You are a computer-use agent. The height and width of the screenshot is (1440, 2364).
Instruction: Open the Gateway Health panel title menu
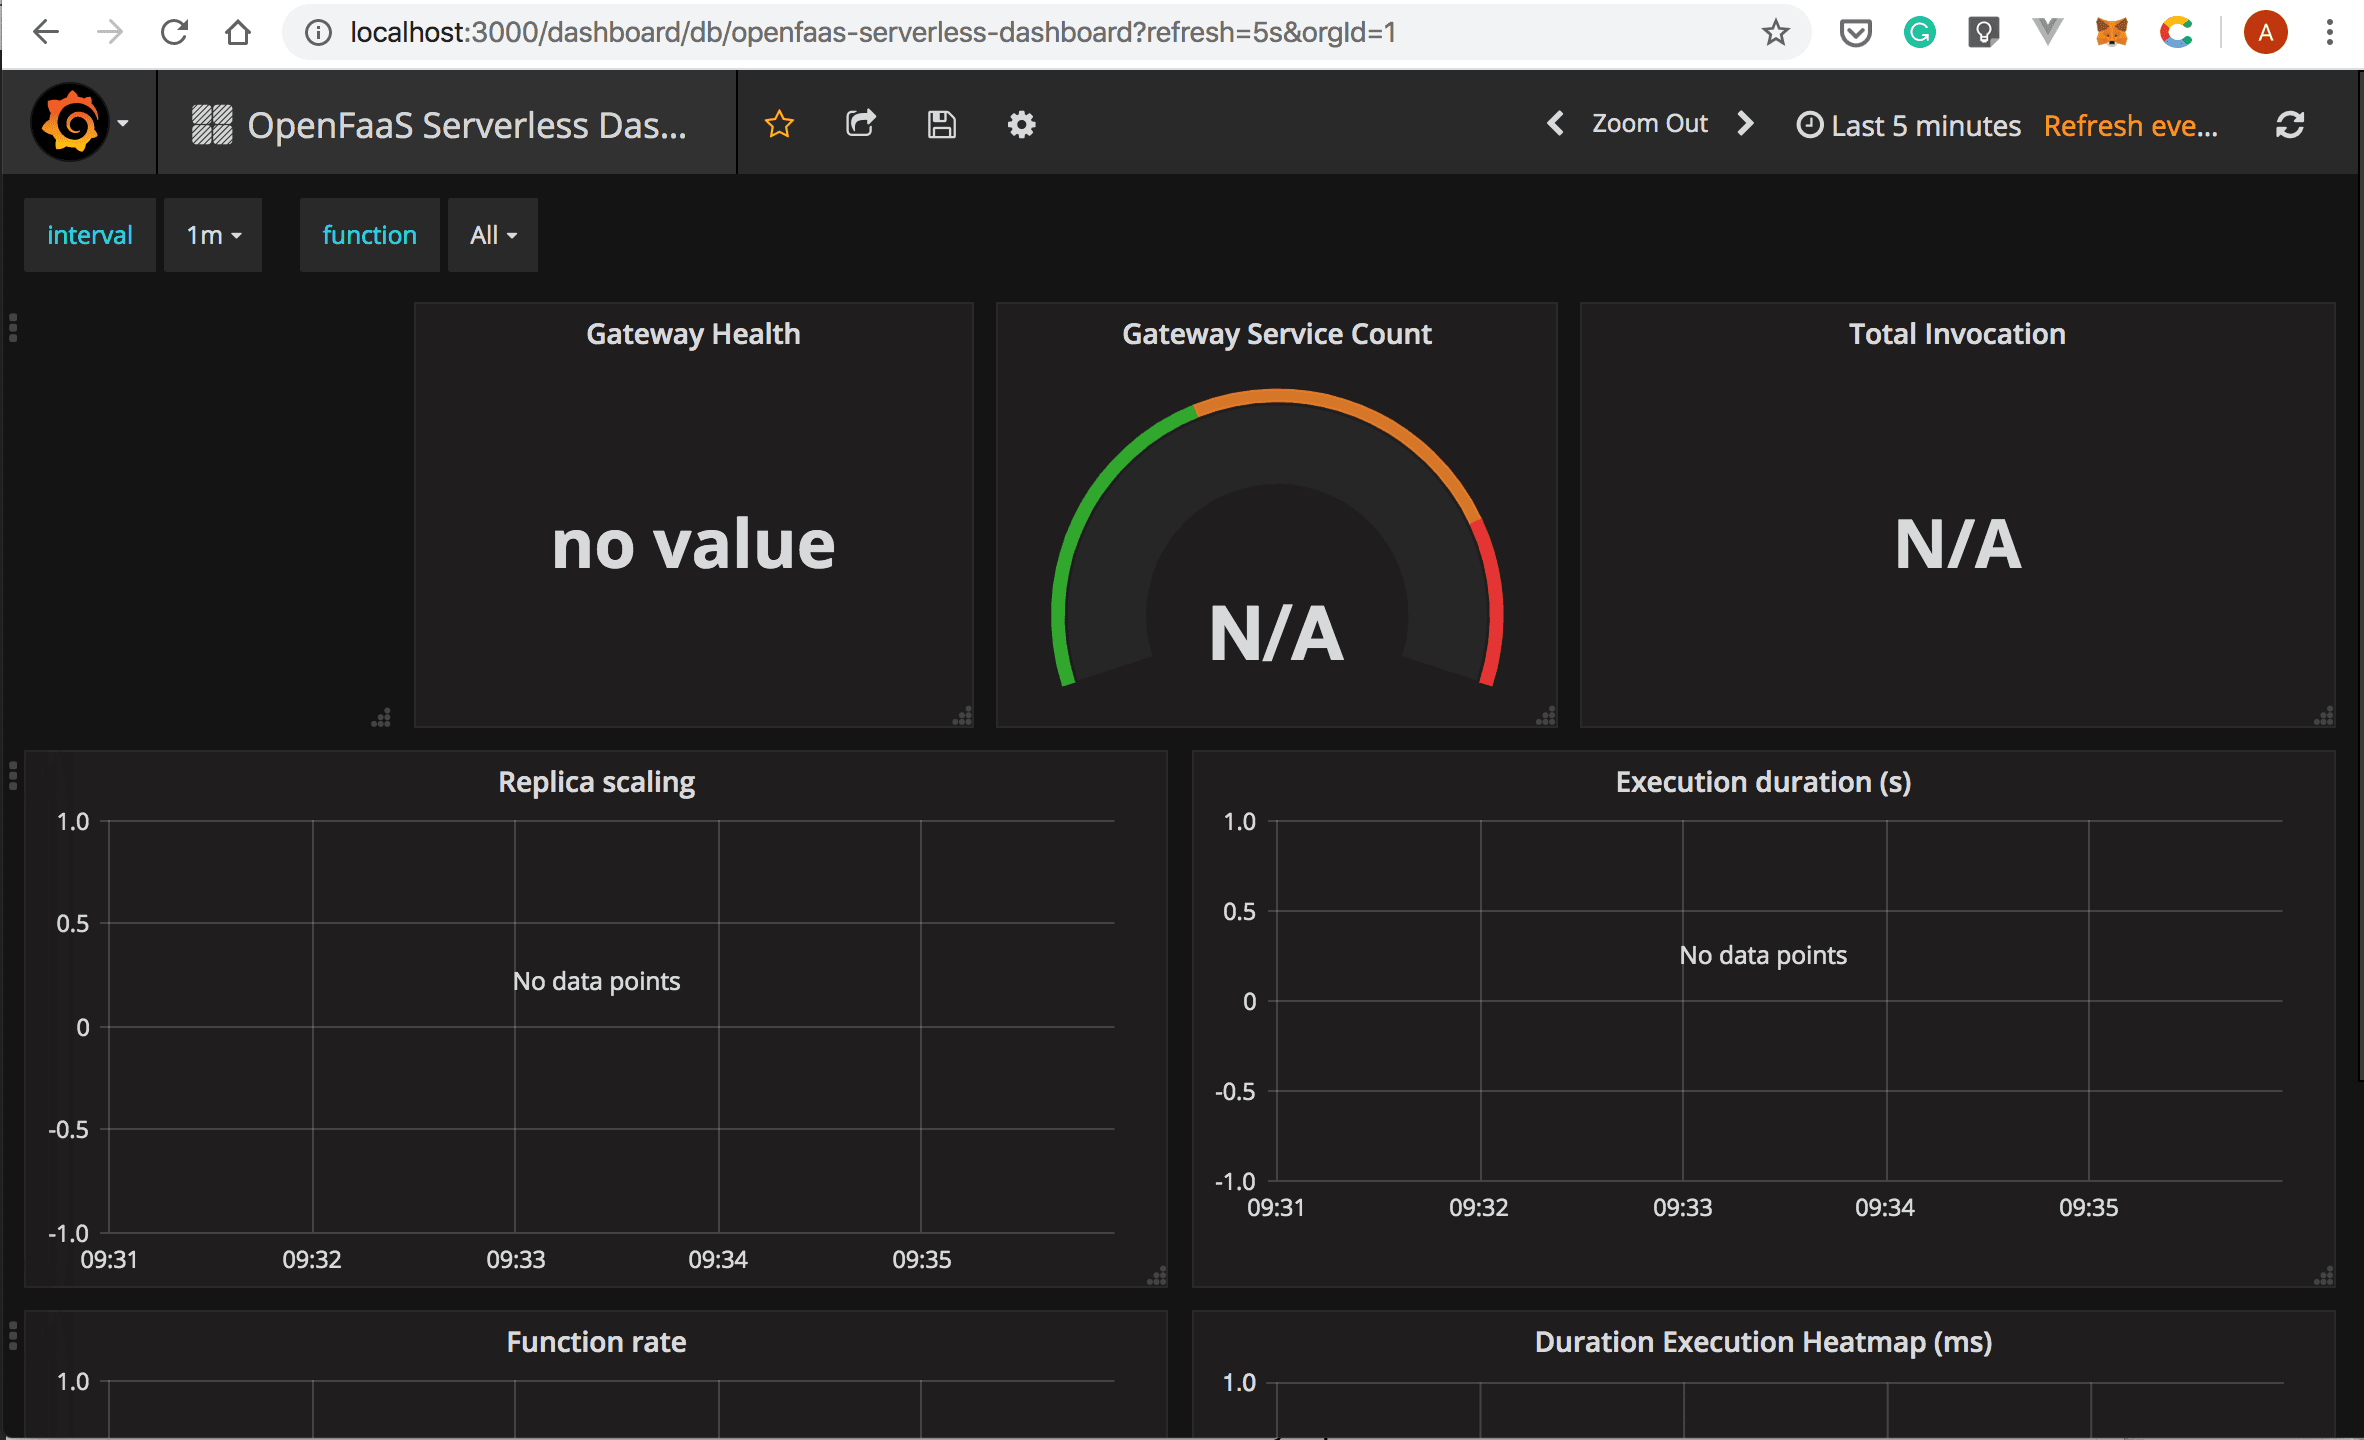tap(693, 333)
